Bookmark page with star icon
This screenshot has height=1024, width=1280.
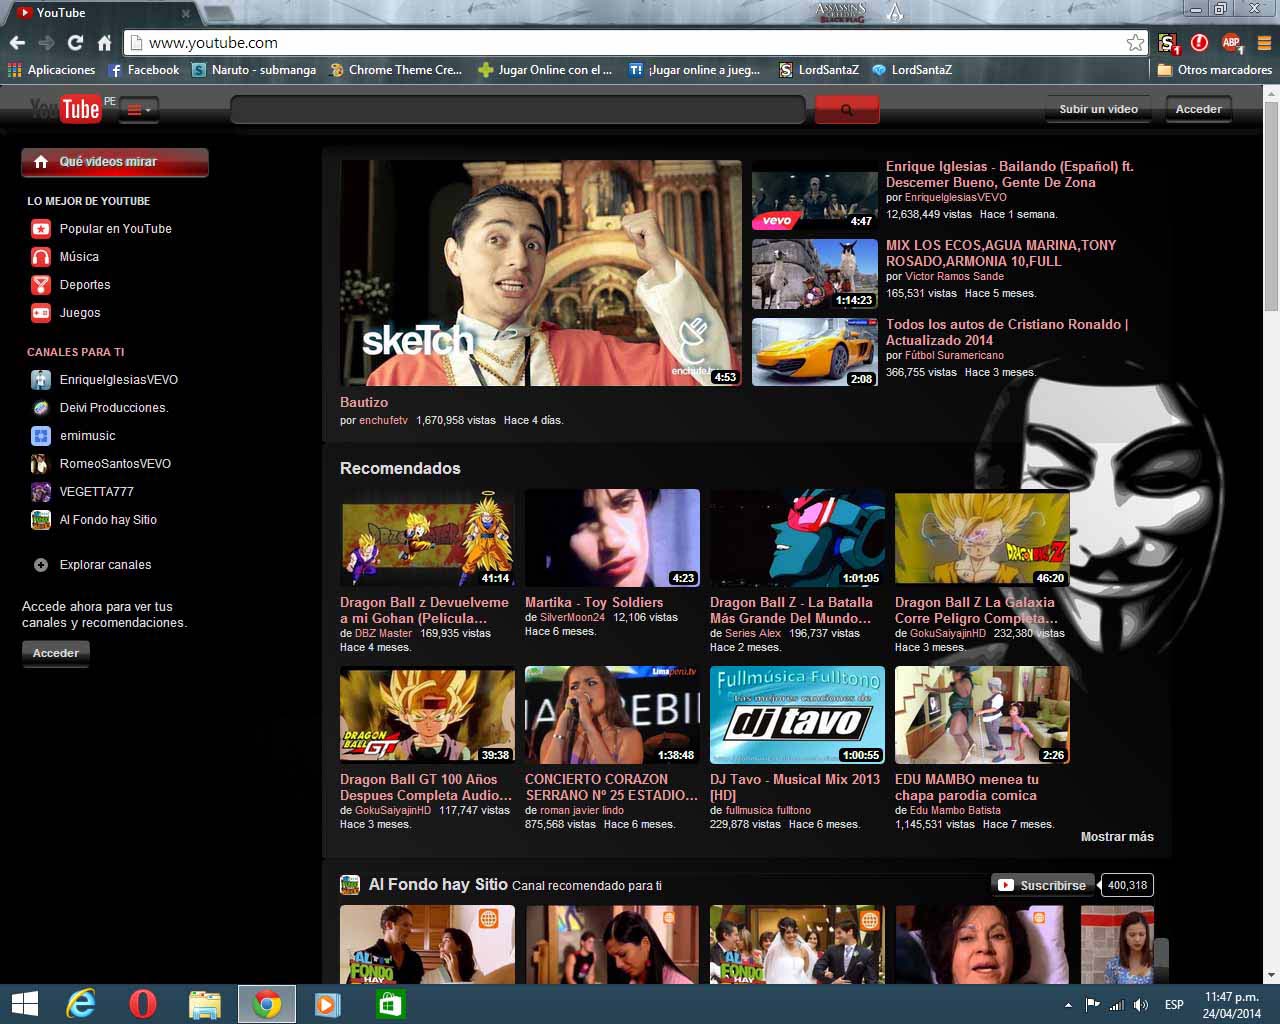click(x=1135, y=43)
